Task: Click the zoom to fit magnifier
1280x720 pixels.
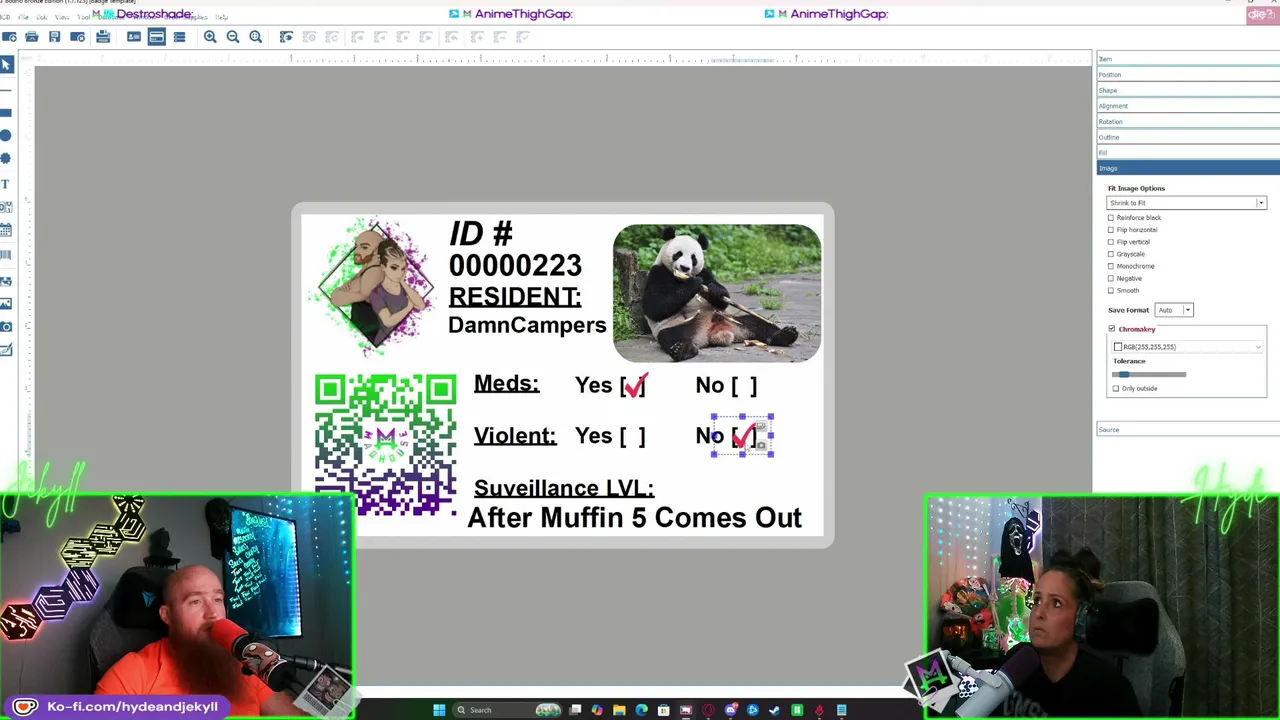Action: pos(256,37)
